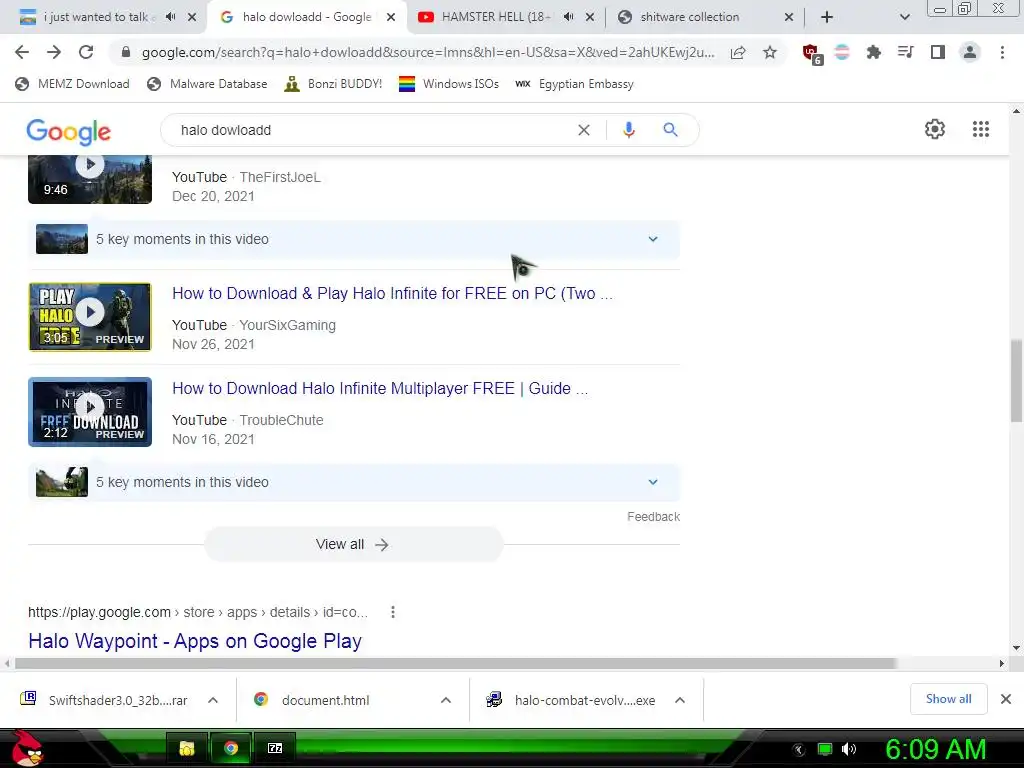This screenshot has width=1024, height=768.
Task: Open the Google apps grid
Action: click(980, 129)
